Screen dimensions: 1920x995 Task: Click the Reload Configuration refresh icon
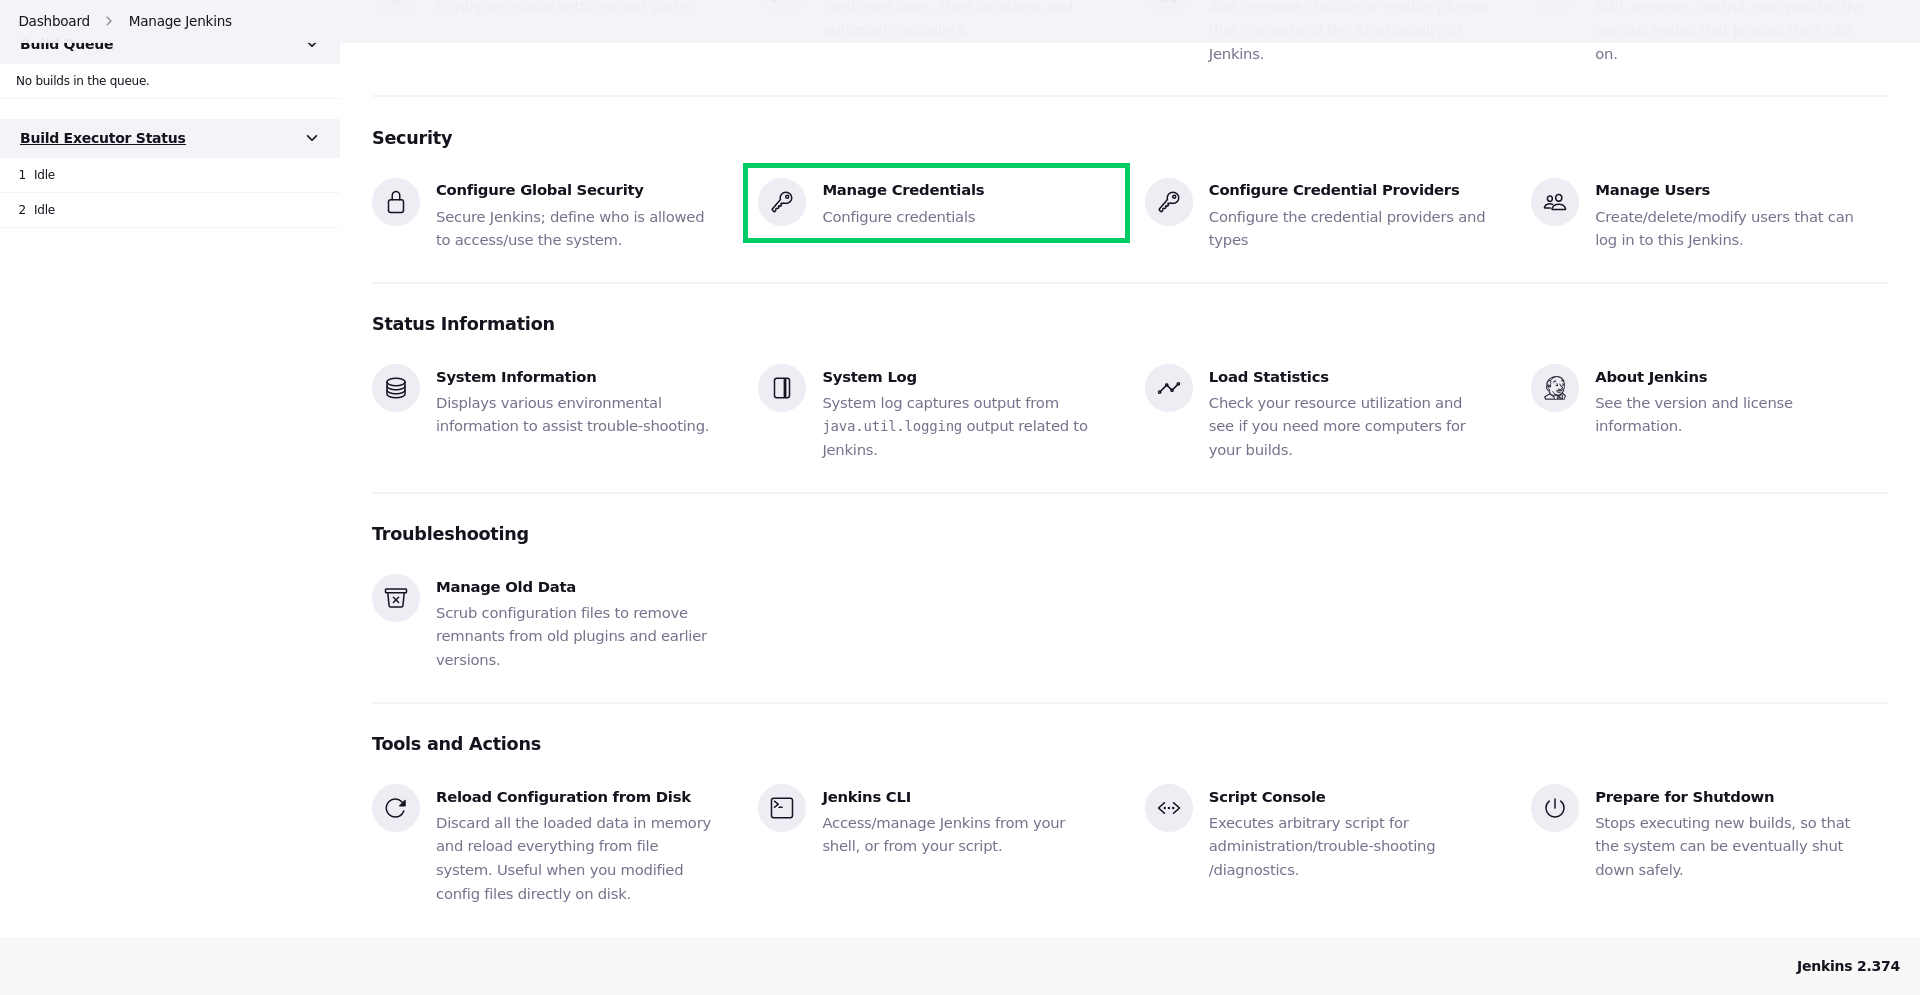(x=396, y=808)
